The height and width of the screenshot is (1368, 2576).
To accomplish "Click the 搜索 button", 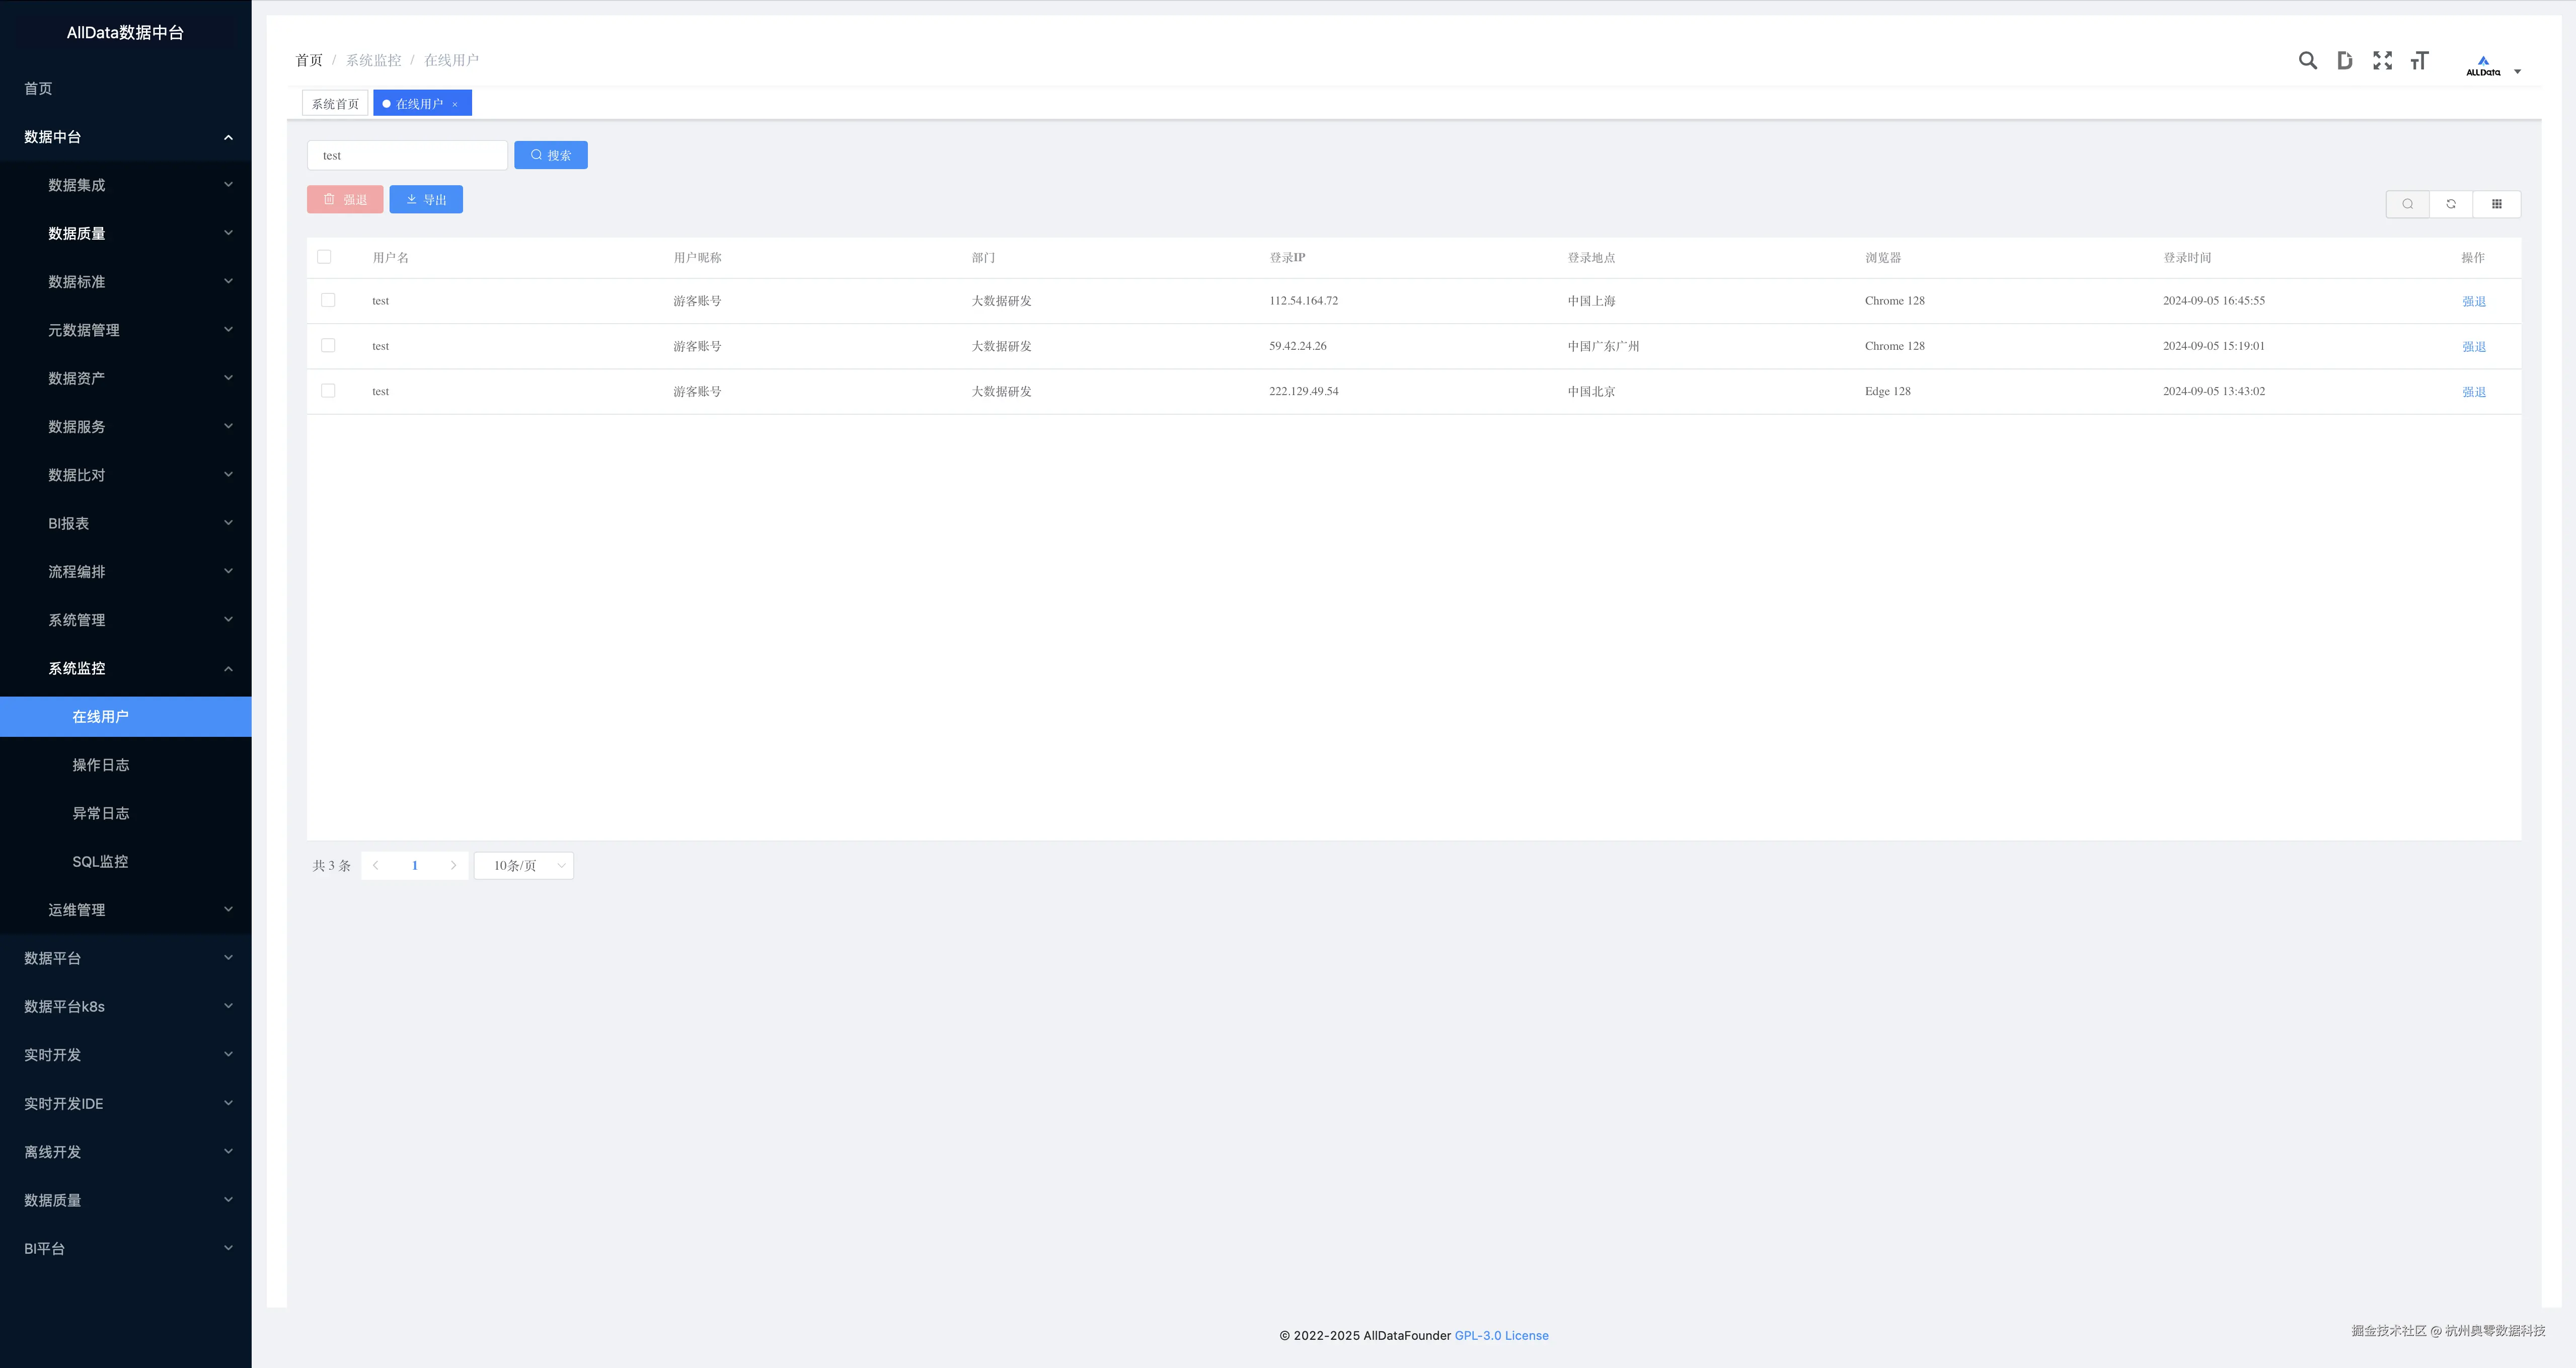I will click(550, 155).
